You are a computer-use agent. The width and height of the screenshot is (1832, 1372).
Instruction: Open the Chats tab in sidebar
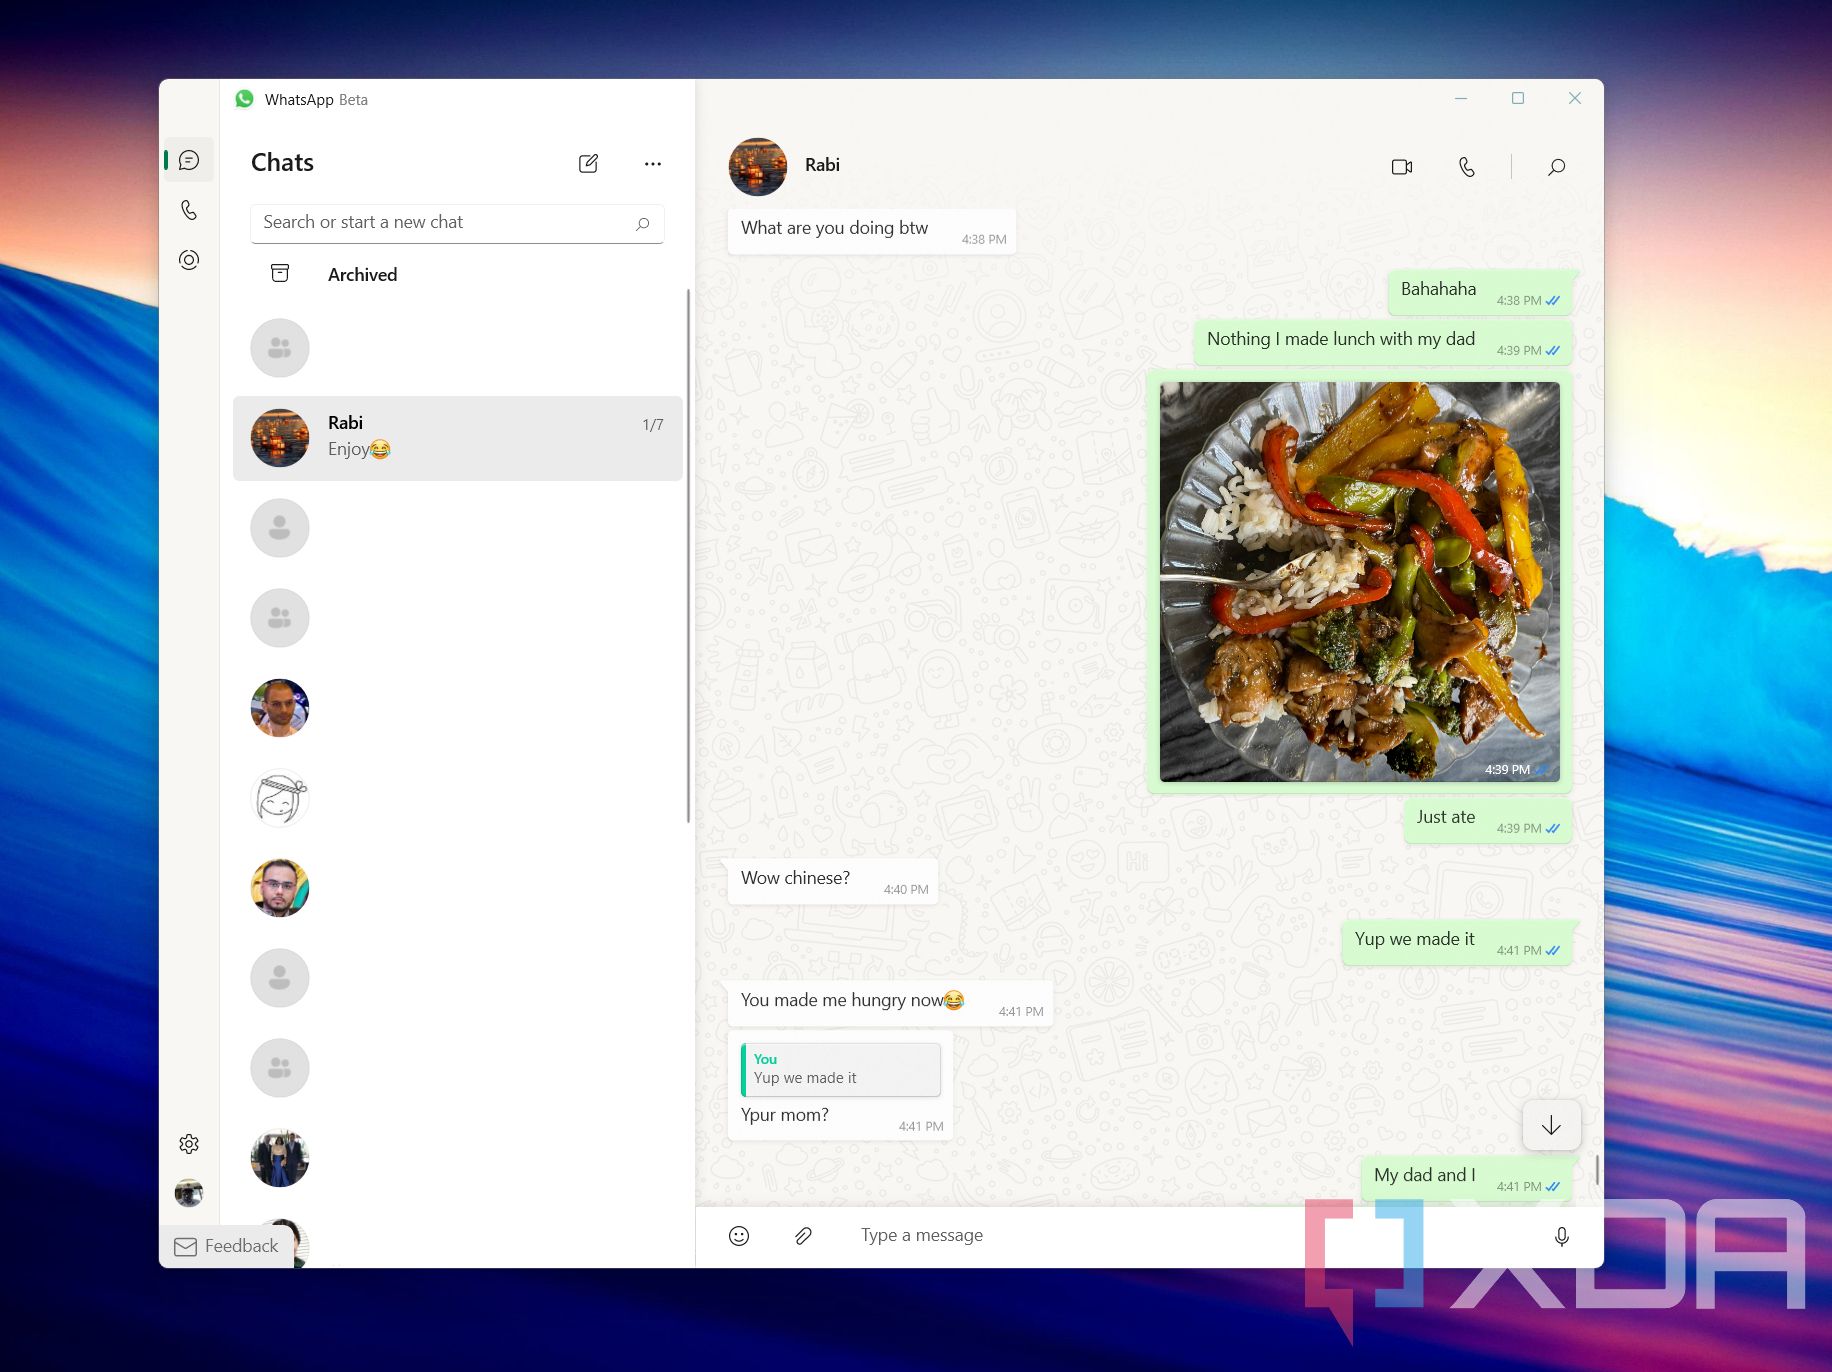point(189,160)
